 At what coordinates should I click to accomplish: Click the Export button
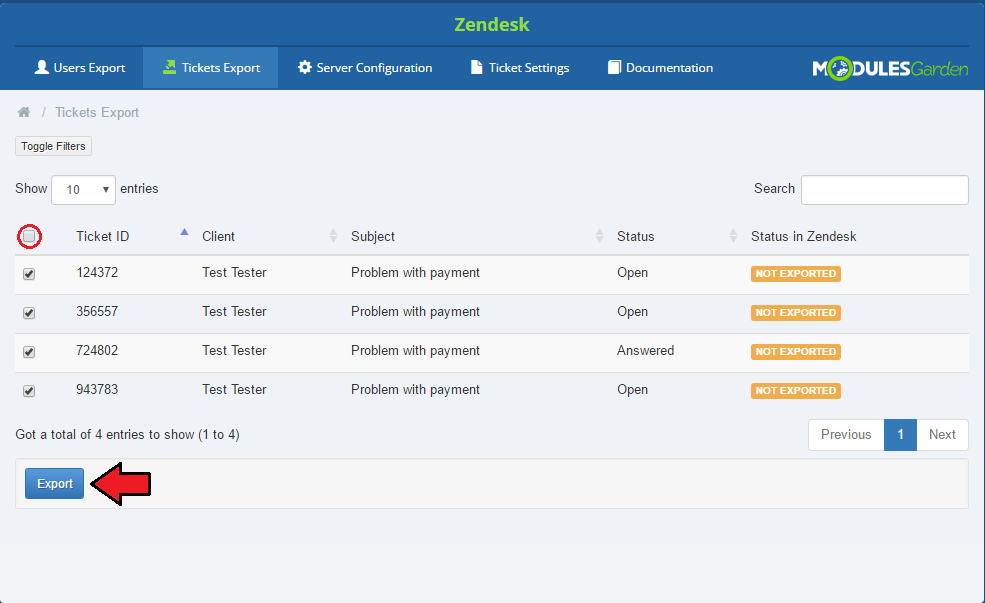55,484
